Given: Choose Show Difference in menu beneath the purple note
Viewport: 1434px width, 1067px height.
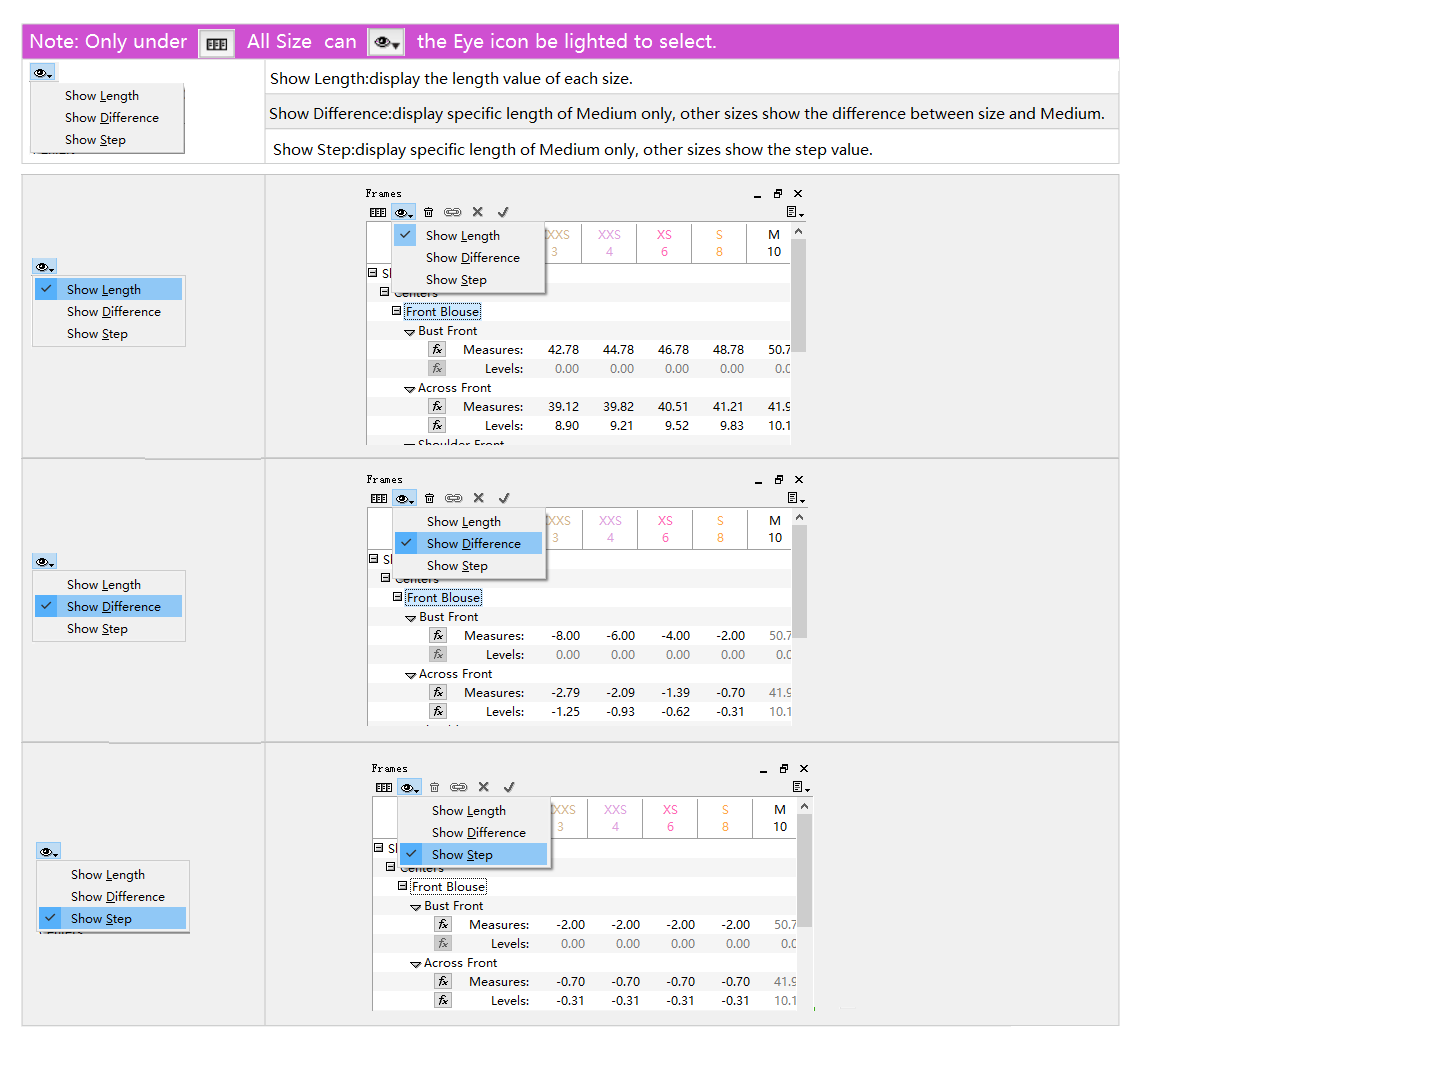Looking at the screenshot, I should coord(111,118).
